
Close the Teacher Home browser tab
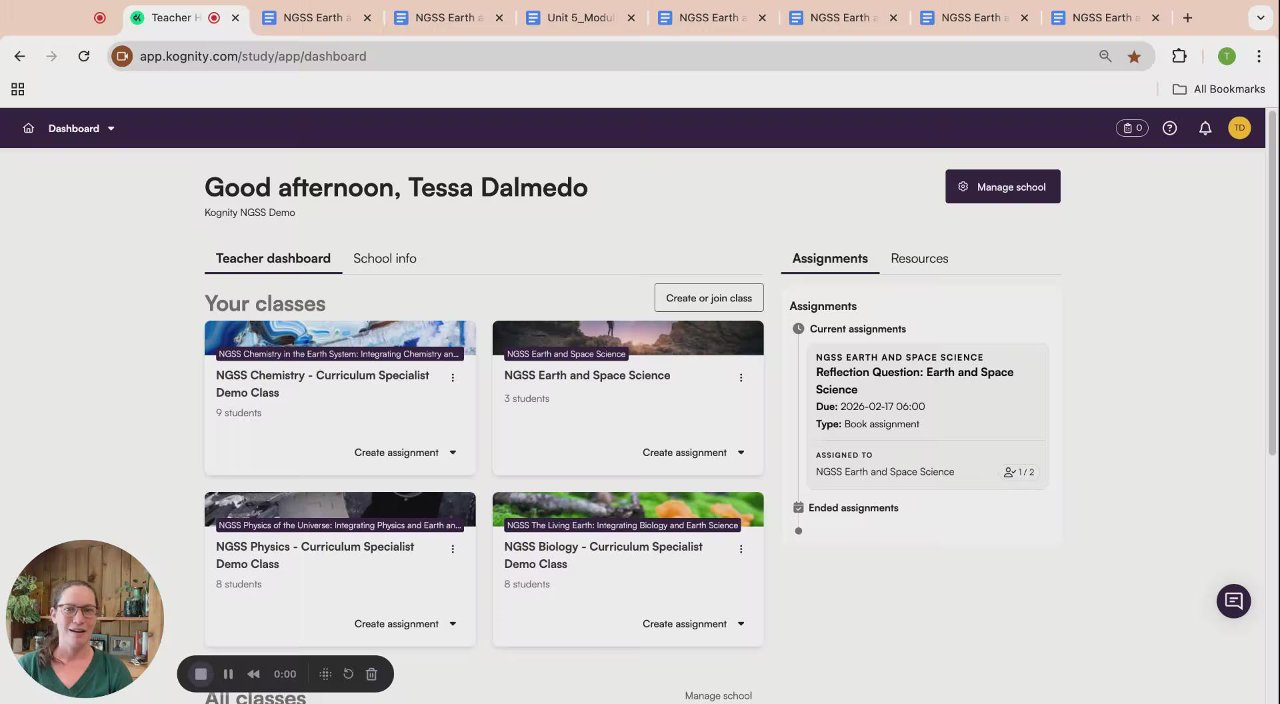coord(235,17)
